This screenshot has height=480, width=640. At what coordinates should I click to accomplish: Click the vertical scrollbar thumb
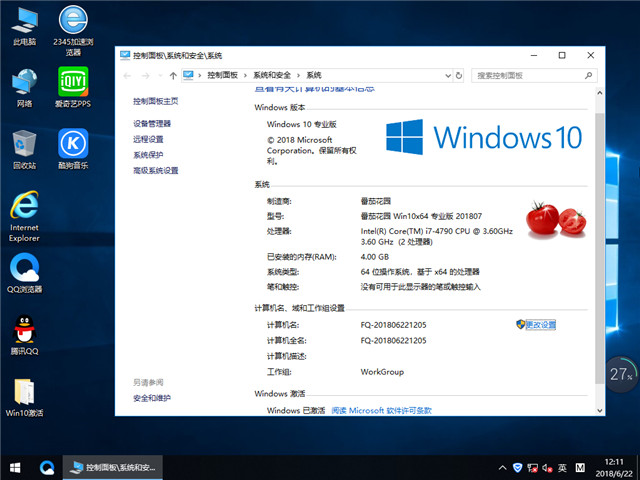(599, 248)
